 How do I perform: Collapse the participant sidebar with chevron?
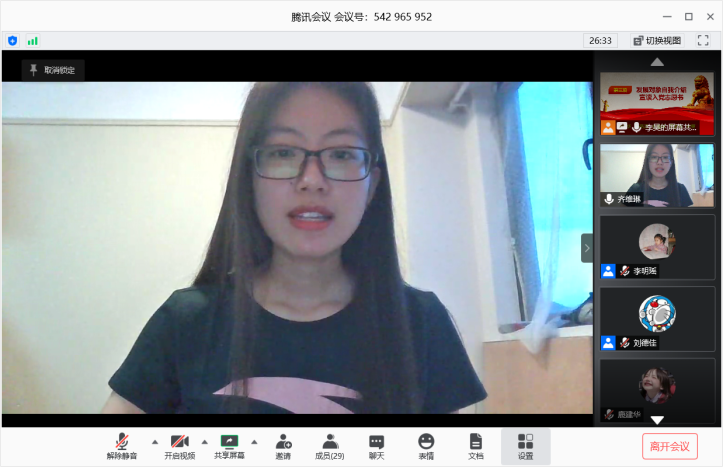pos(587,248)
